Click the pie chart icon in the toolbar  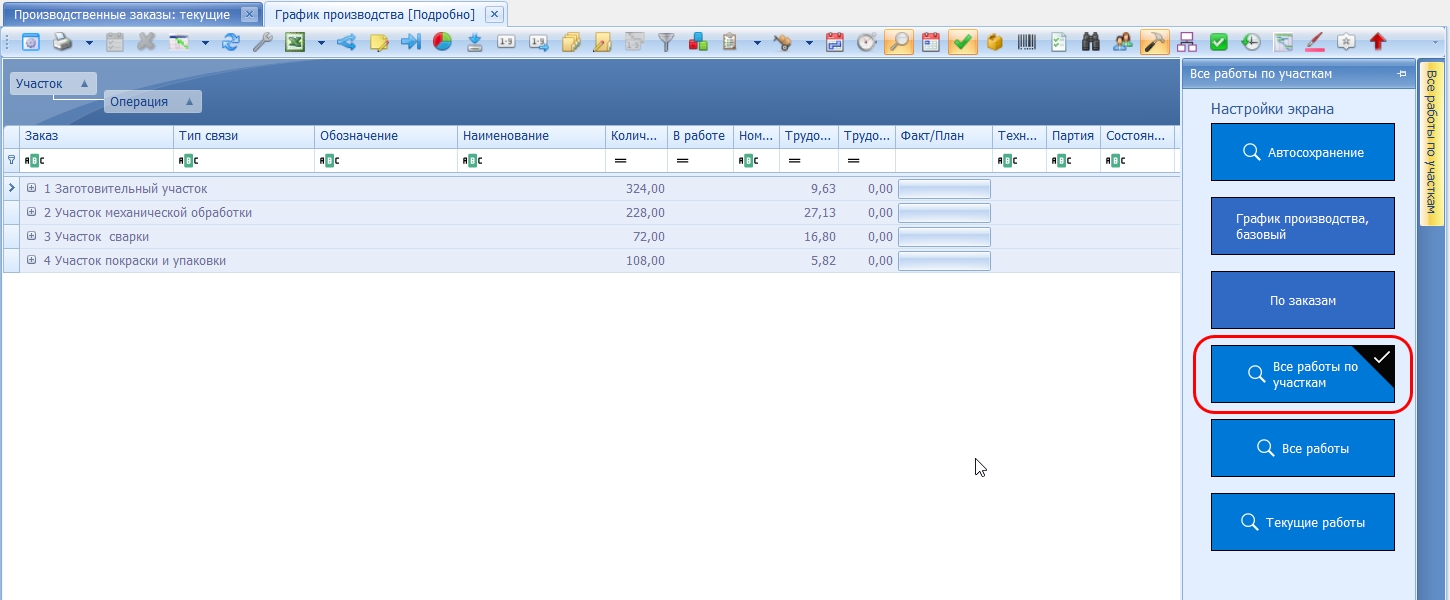pos(442,42)
